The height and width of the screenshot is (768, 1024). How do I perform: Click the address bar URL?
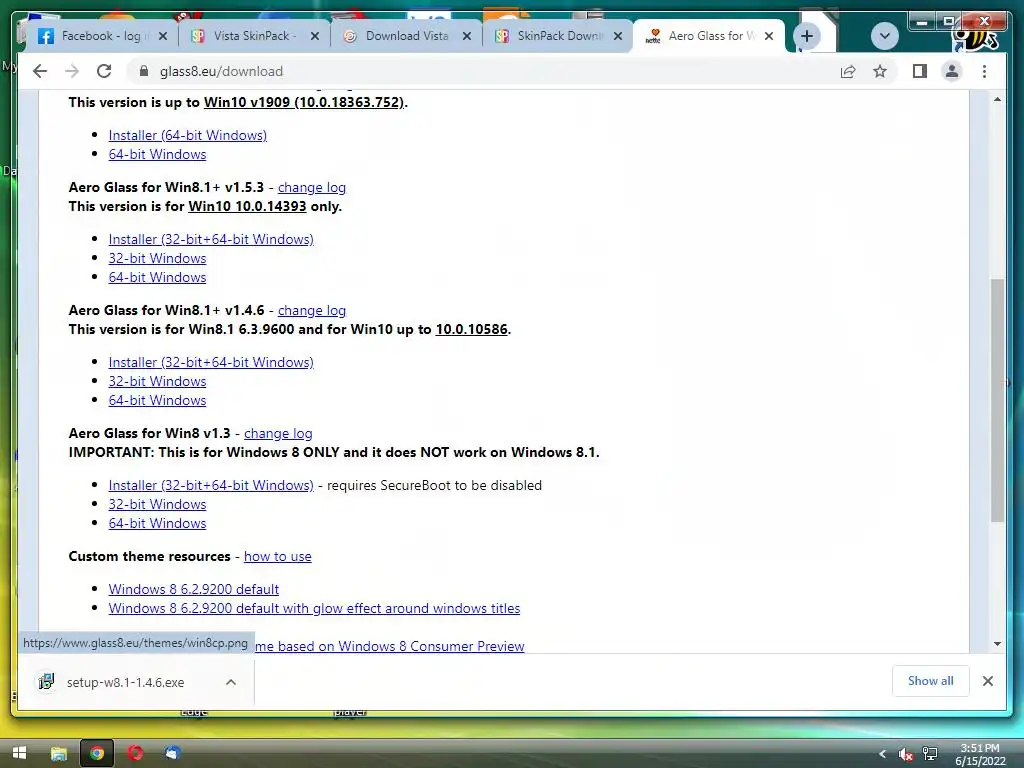221,71
